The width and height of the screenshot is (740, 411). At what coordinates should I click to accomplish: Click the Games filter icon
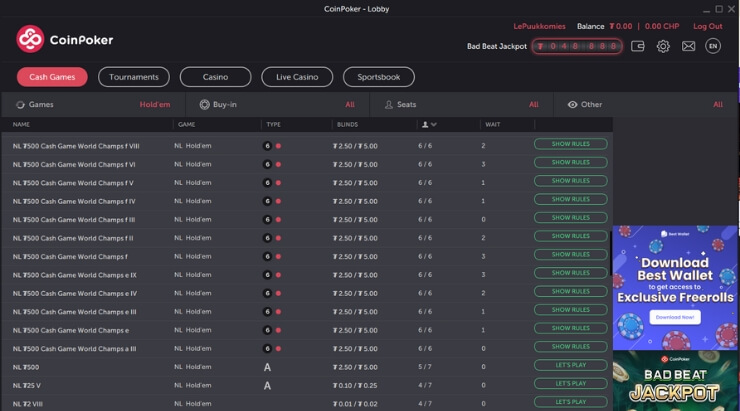coord(20,105)
